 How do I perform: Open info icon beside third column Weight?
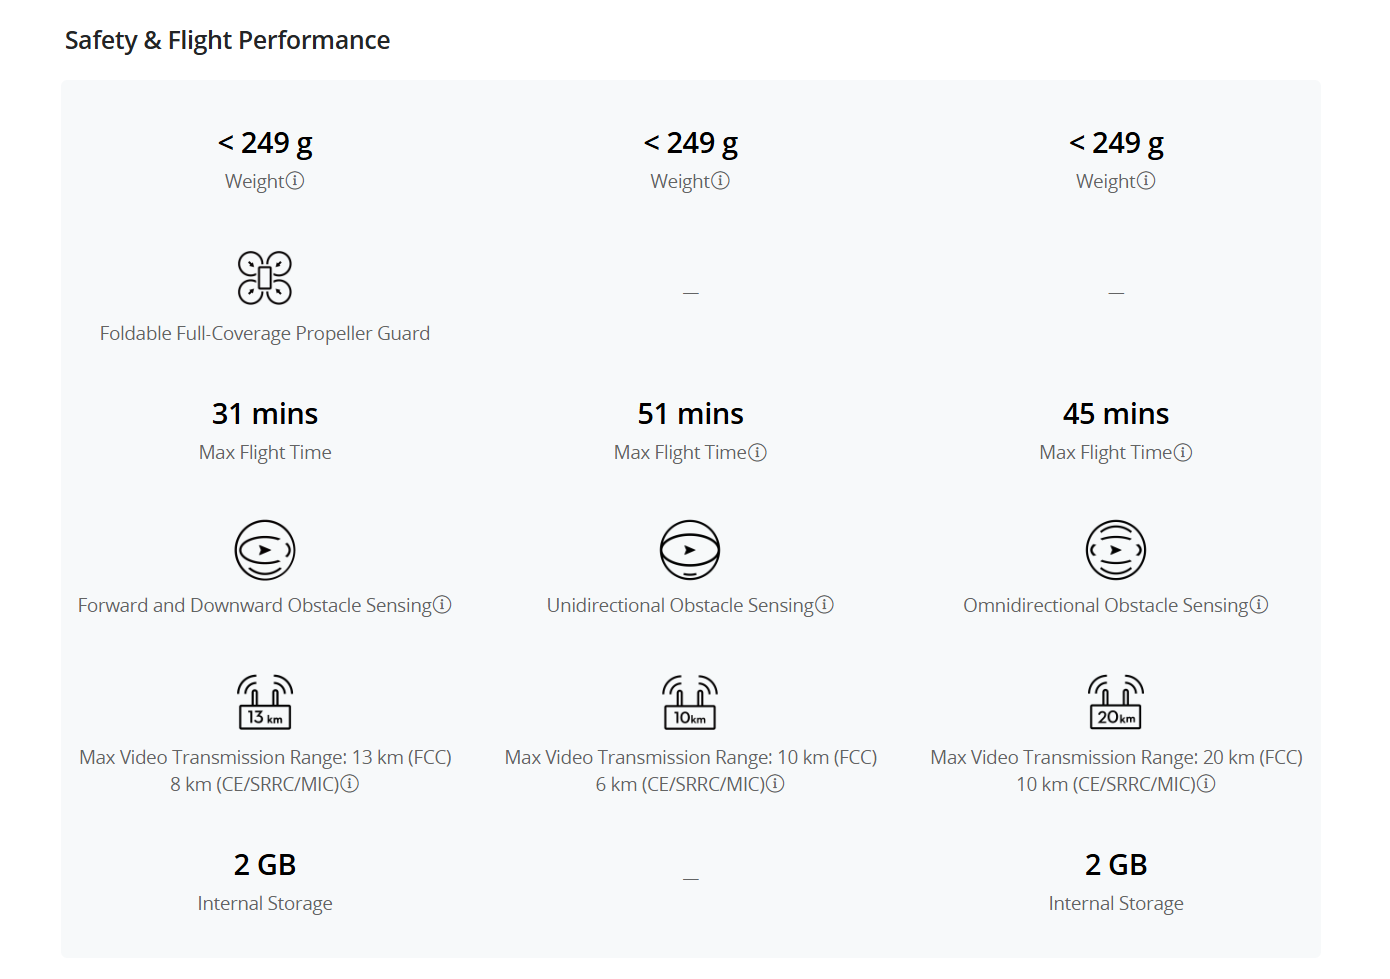(1146, 181)
